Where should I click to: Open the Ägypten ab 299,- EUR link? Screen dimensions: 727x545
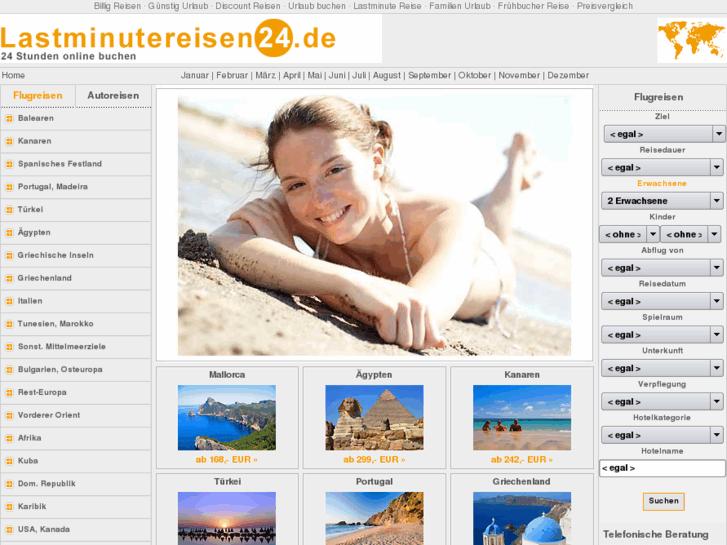374,460
